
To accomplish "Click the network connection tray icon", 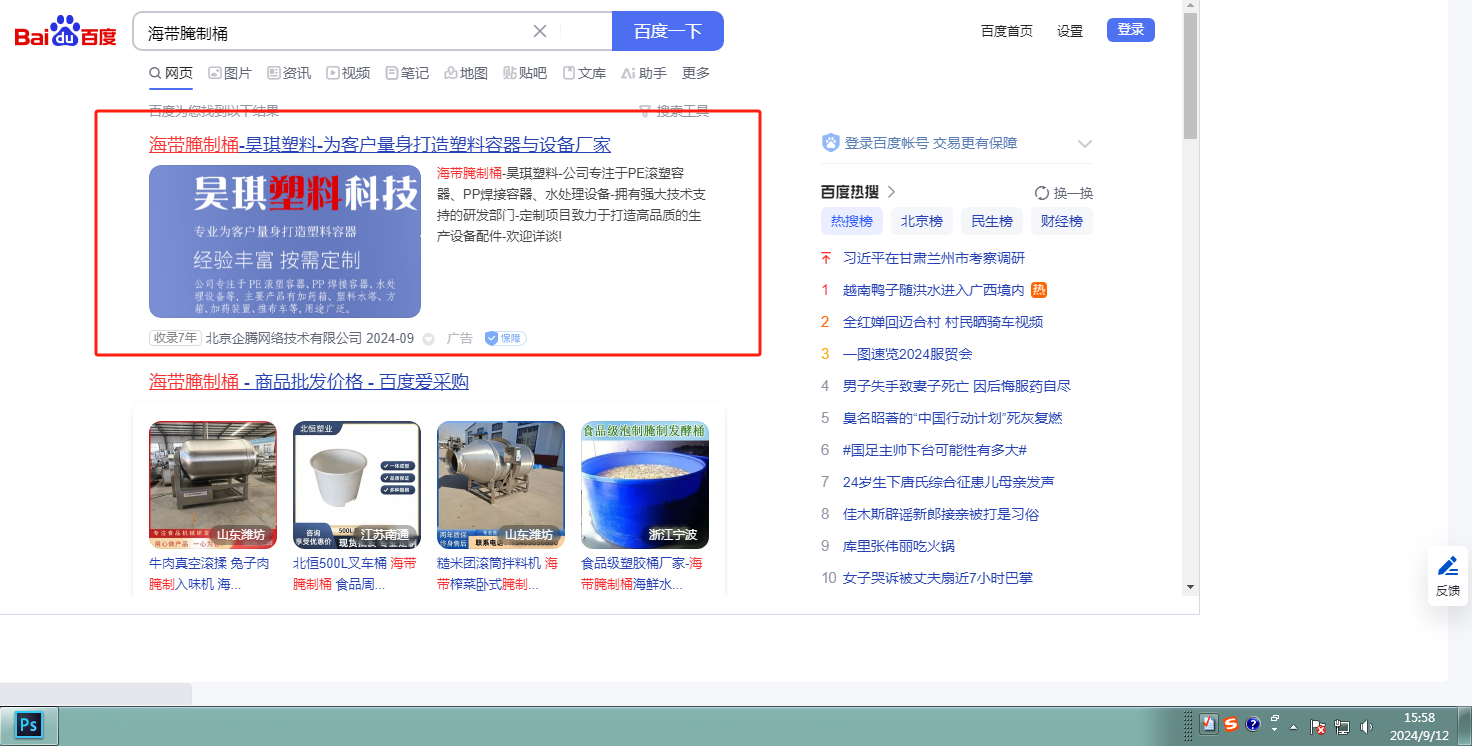I will [x=1342, y=727].
